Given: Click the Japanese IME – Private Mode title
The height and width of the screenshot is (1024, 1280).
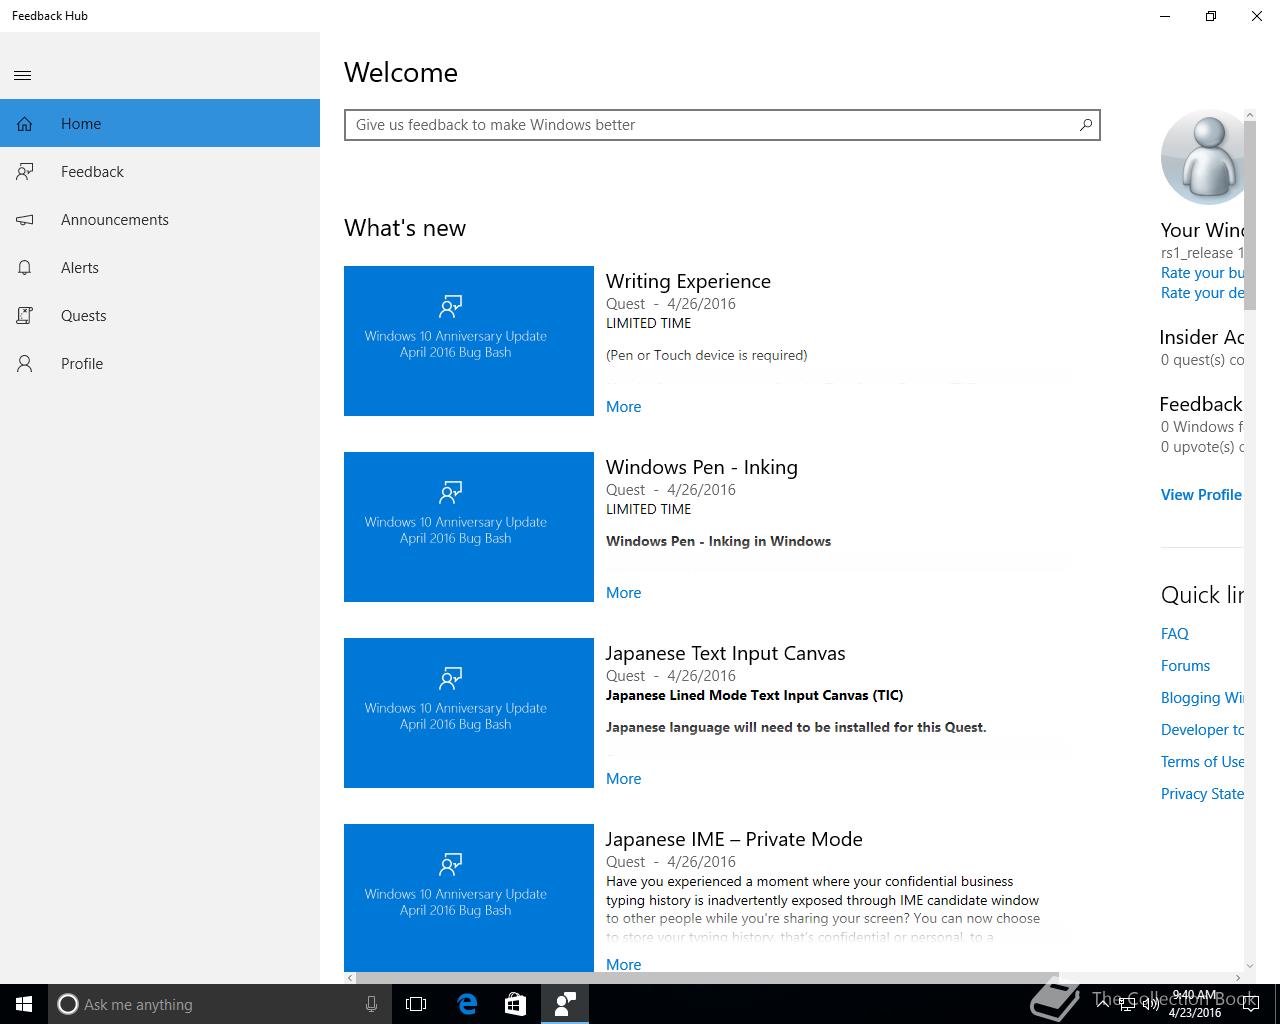Looking at the screenshot, I should pos(734,839).
